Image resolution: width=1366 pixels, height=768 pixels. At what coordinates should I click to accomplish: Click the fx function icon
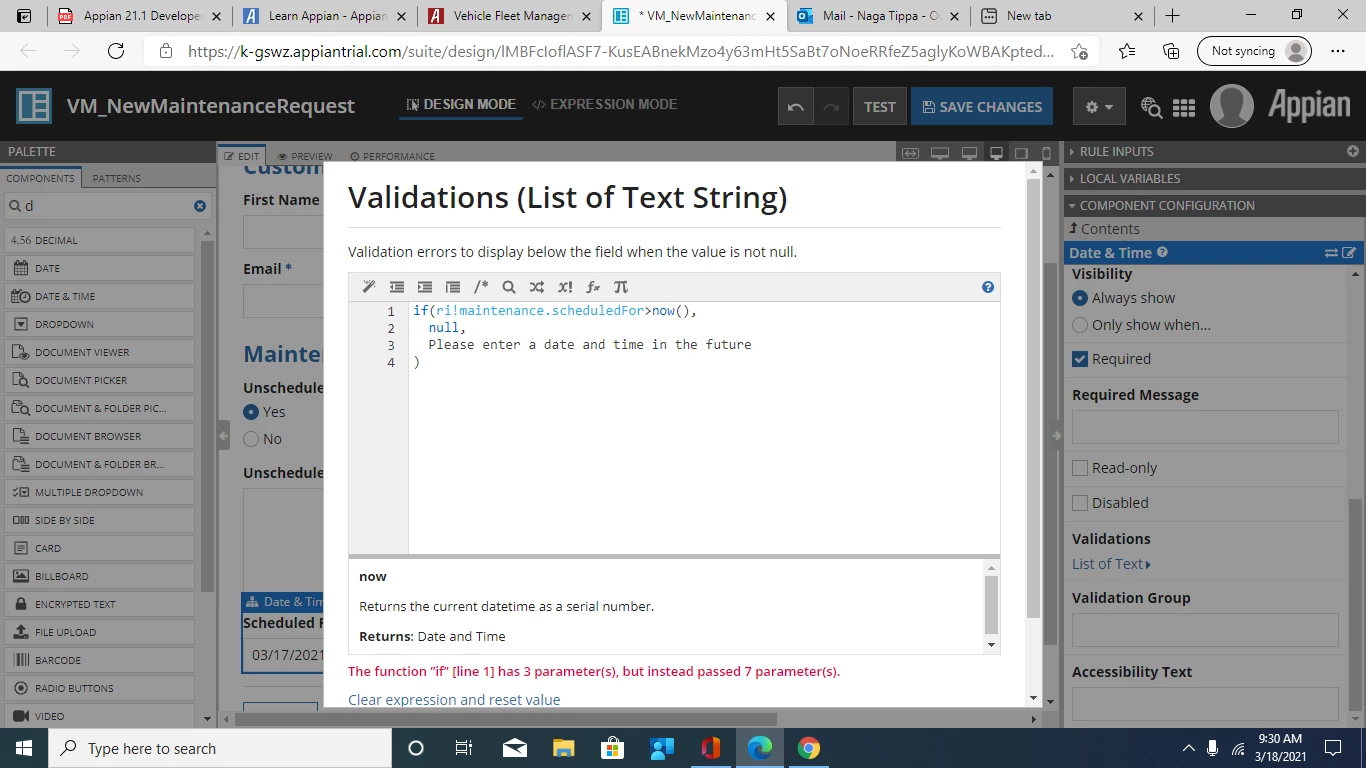[593, 287]
